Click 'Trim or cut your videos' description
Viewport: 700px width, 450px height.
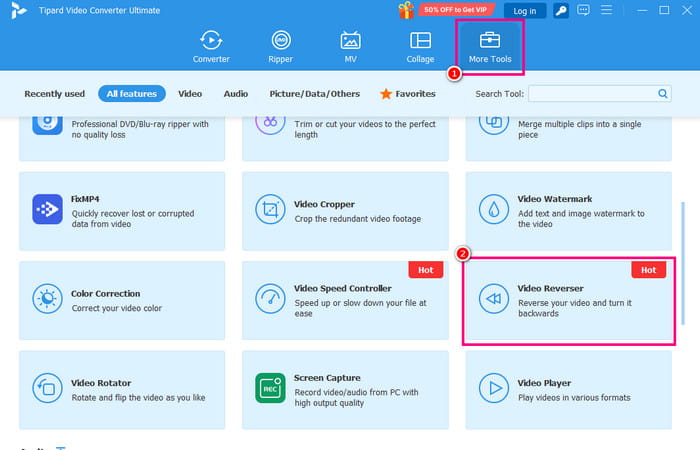pos(365,129)
